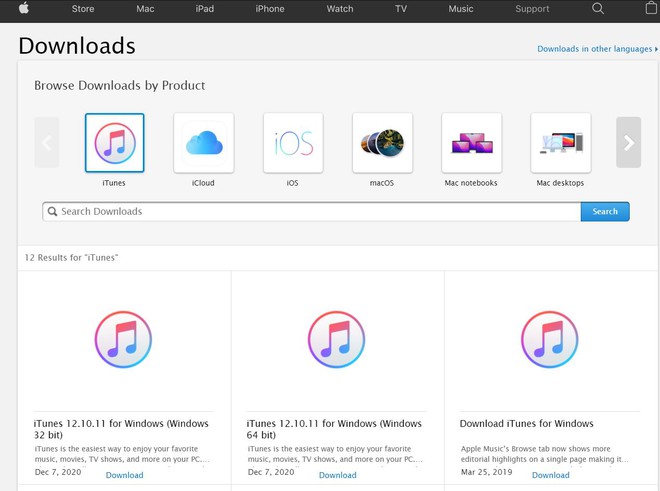Open the TV menu item
This screenshot has width=660, height=491.
point(401,9)
